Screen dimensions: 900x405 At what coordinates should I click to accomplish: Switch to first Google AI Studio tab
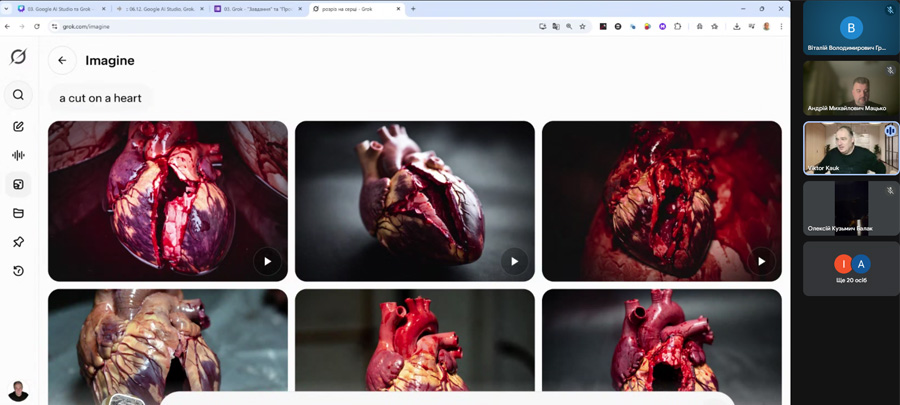[x=59, y=9]
